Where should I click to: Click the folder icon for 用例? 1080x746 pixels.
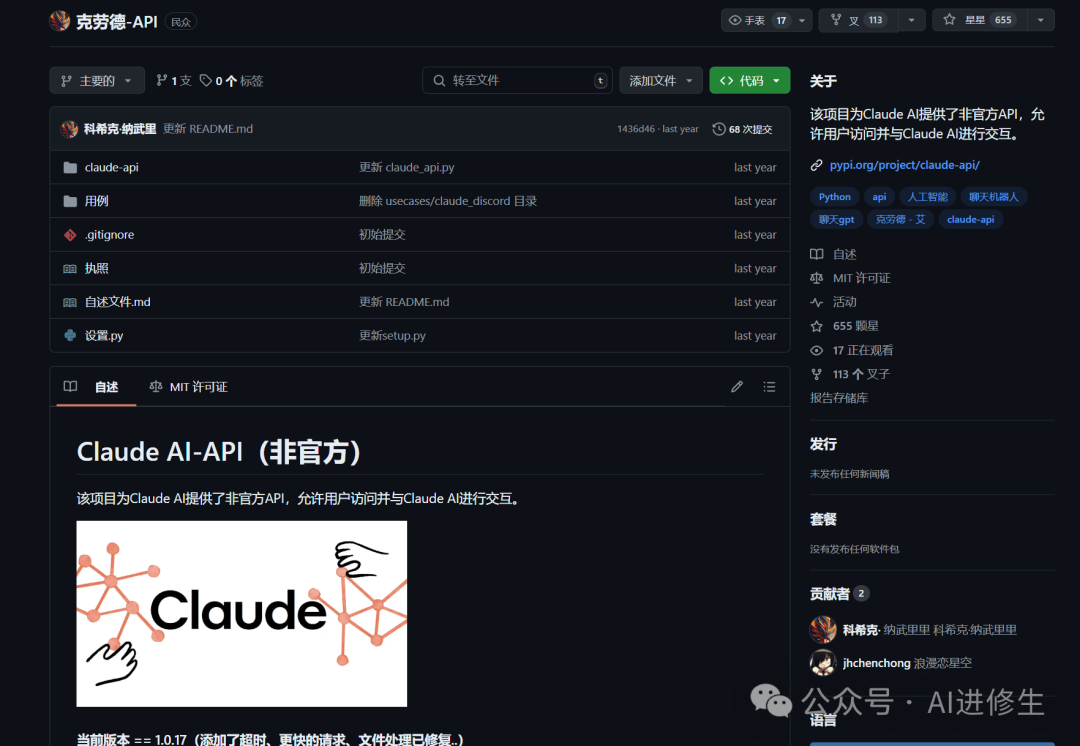pyautogui.click(x=70, y=201)
